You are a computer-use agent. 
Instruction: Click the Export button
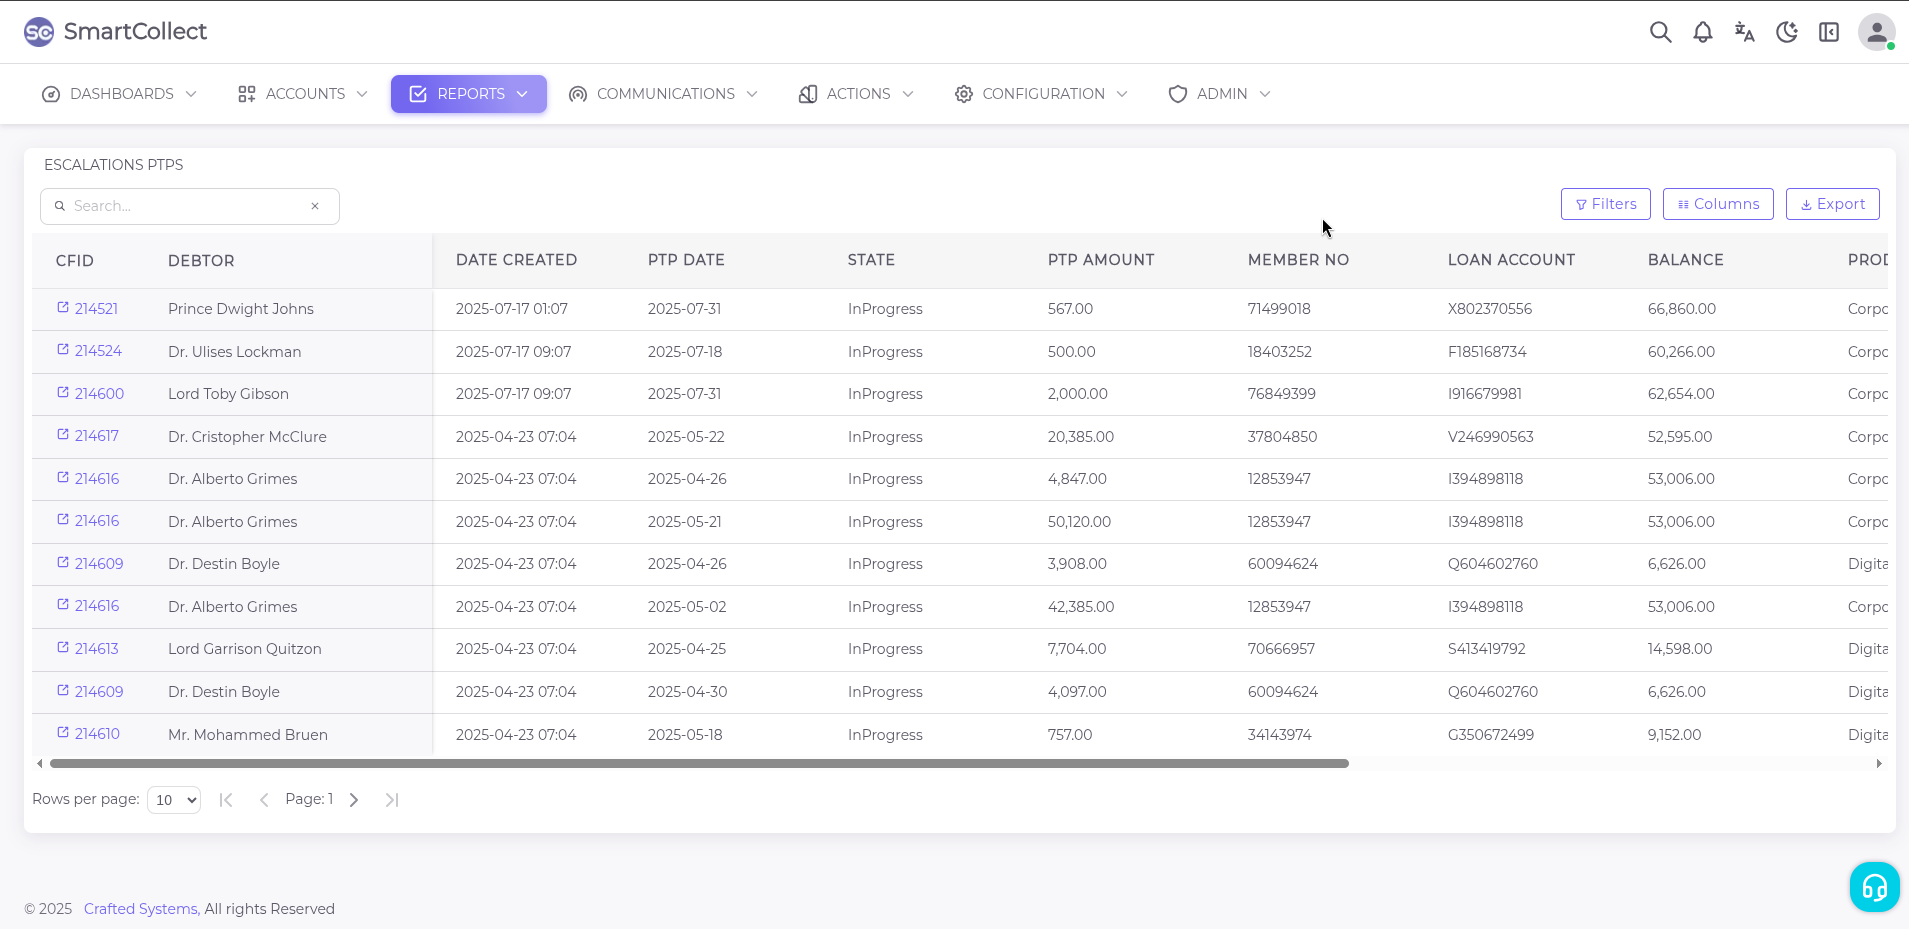click(x=1832, y=204)
